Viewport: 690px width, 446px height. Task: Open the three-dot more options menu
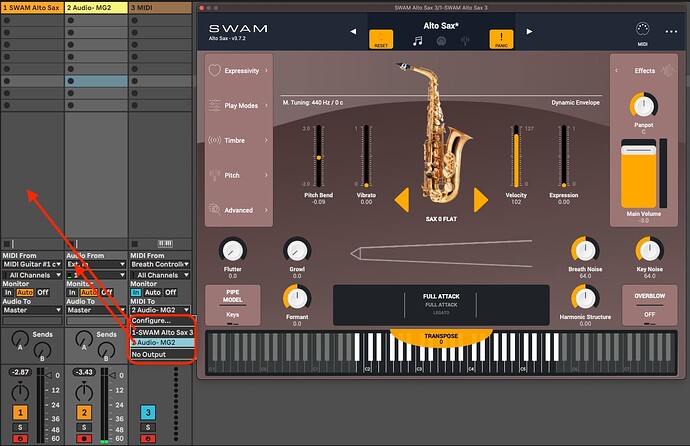671,32
